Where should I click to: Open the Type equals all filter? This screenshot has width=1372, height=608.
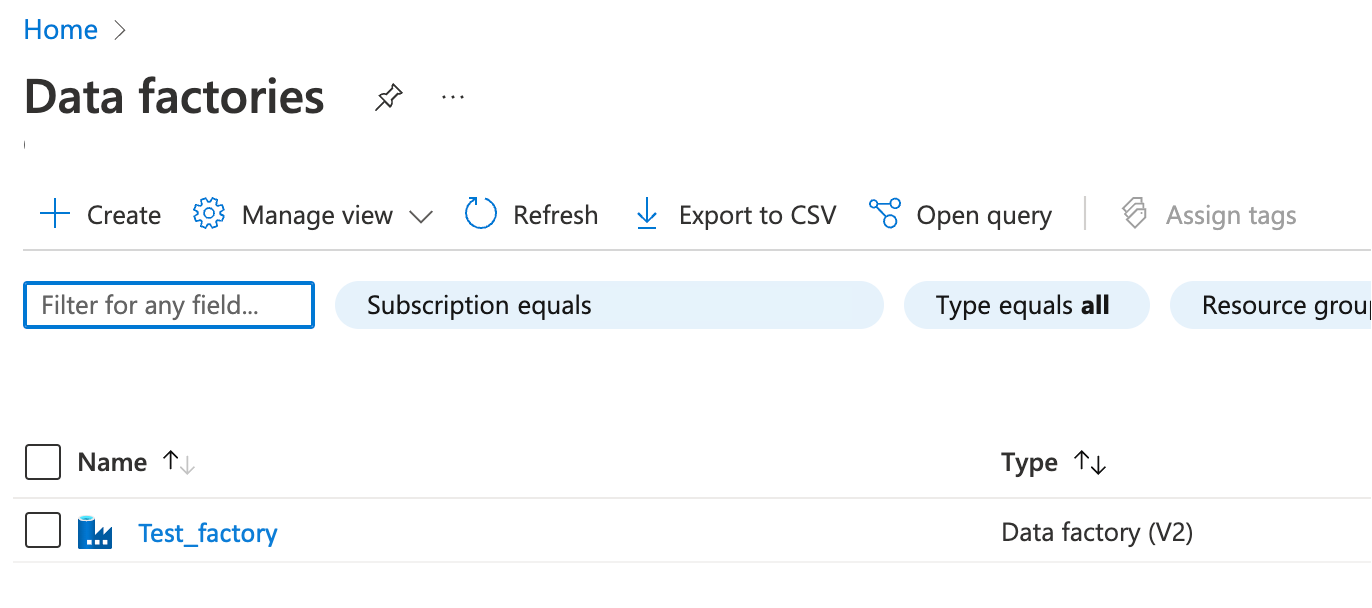click(x=1027, y=305)
